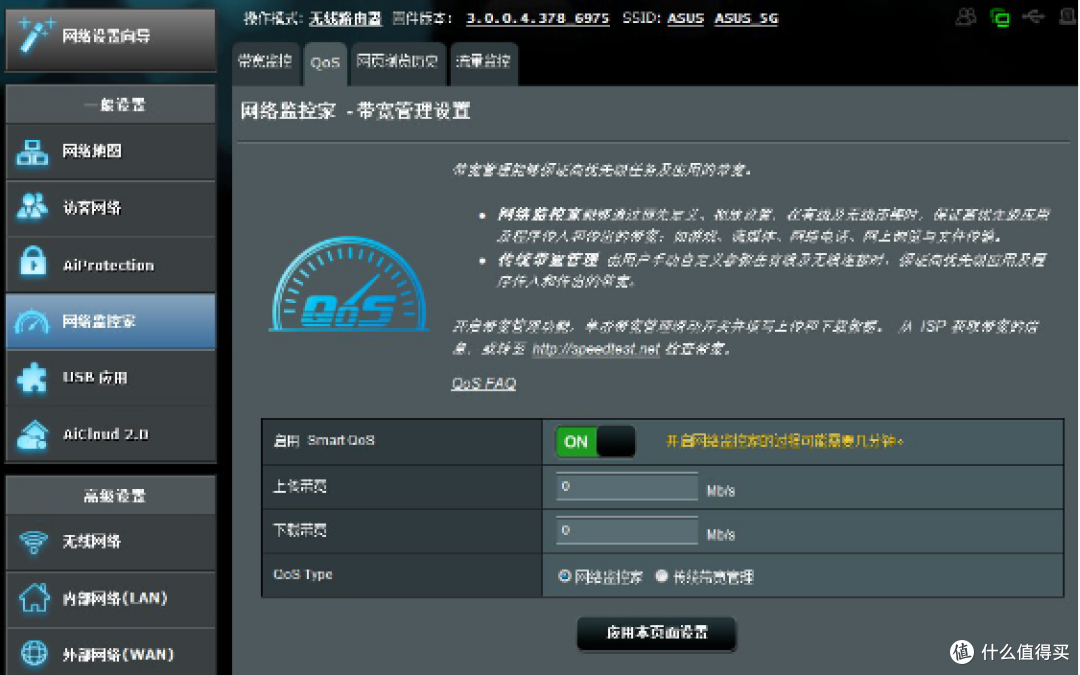This screenshot has width=1080, height=675.
Task: Click the 外部网络(WAN) globe icon
Action: point(34,653)
